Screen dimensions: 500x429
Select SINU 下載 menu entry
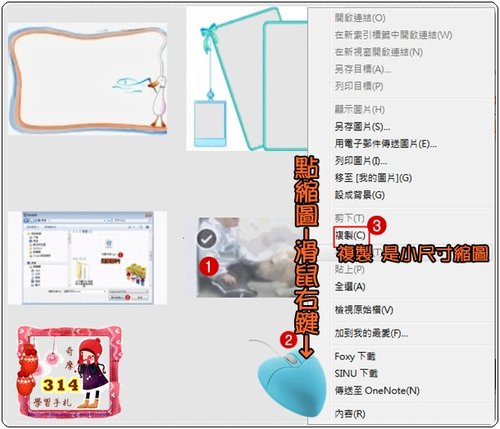point(356,373)
